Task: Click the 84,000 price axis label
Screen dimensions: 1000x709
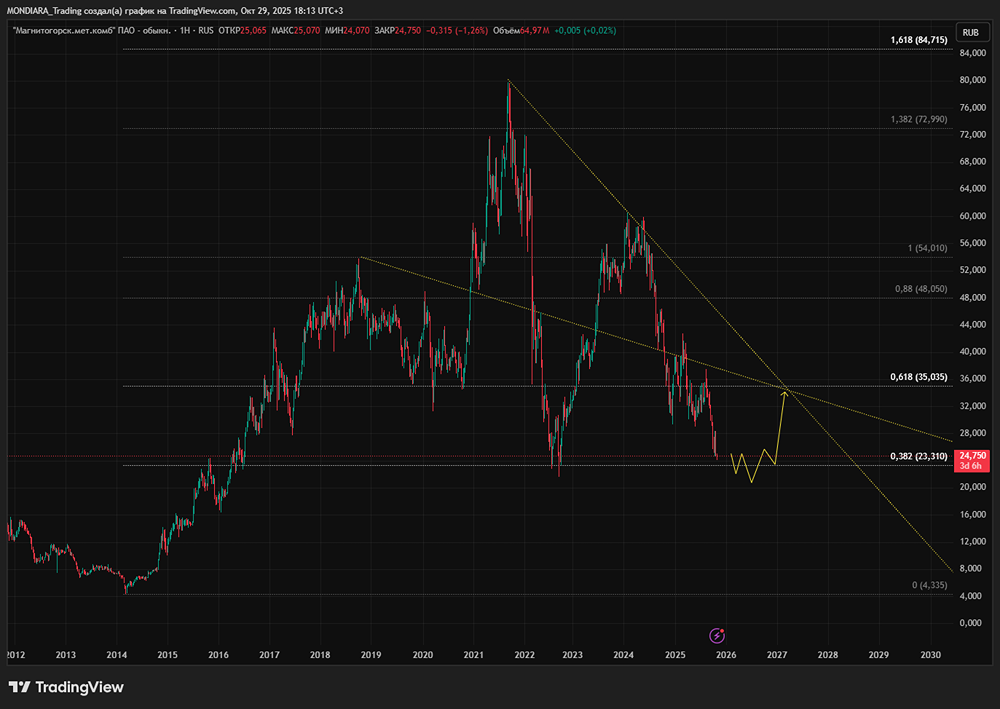Action: (973, 53)
